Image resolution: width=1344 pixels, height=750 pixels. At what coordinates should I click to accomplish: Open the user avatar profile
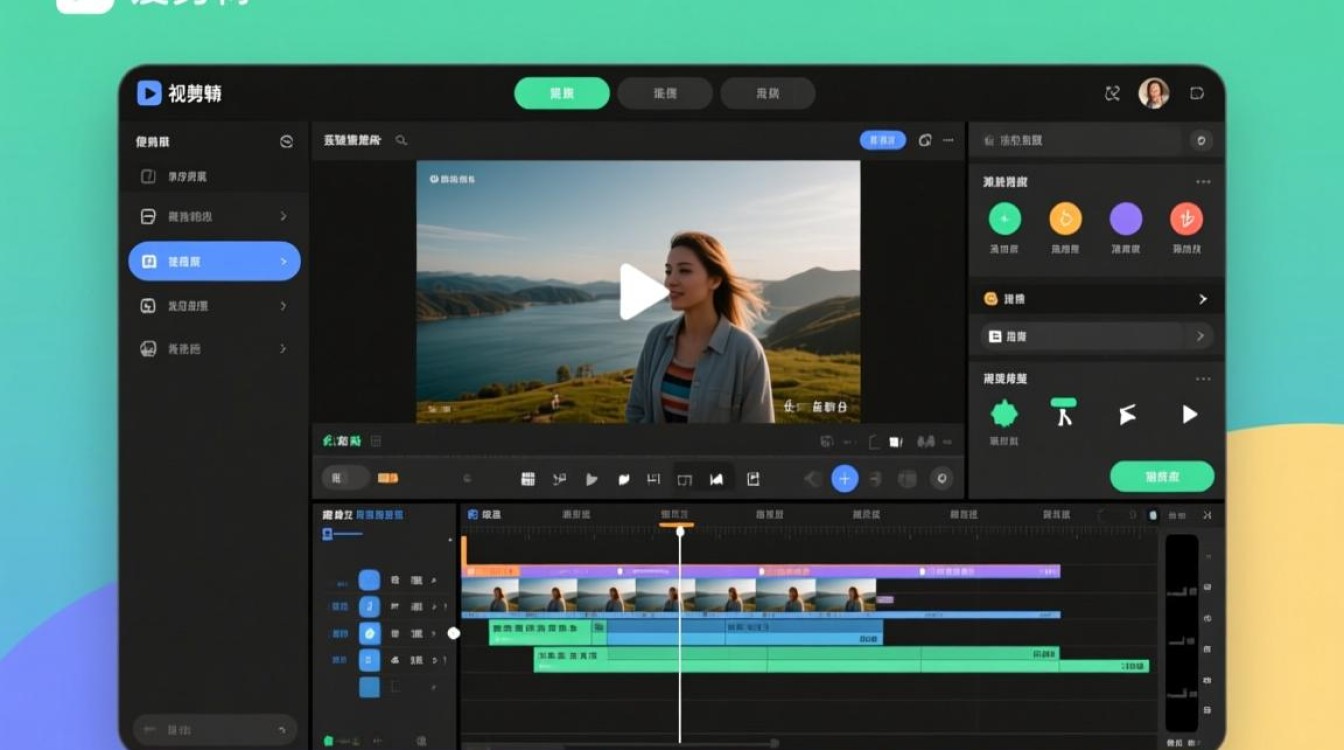[1154, 93]
